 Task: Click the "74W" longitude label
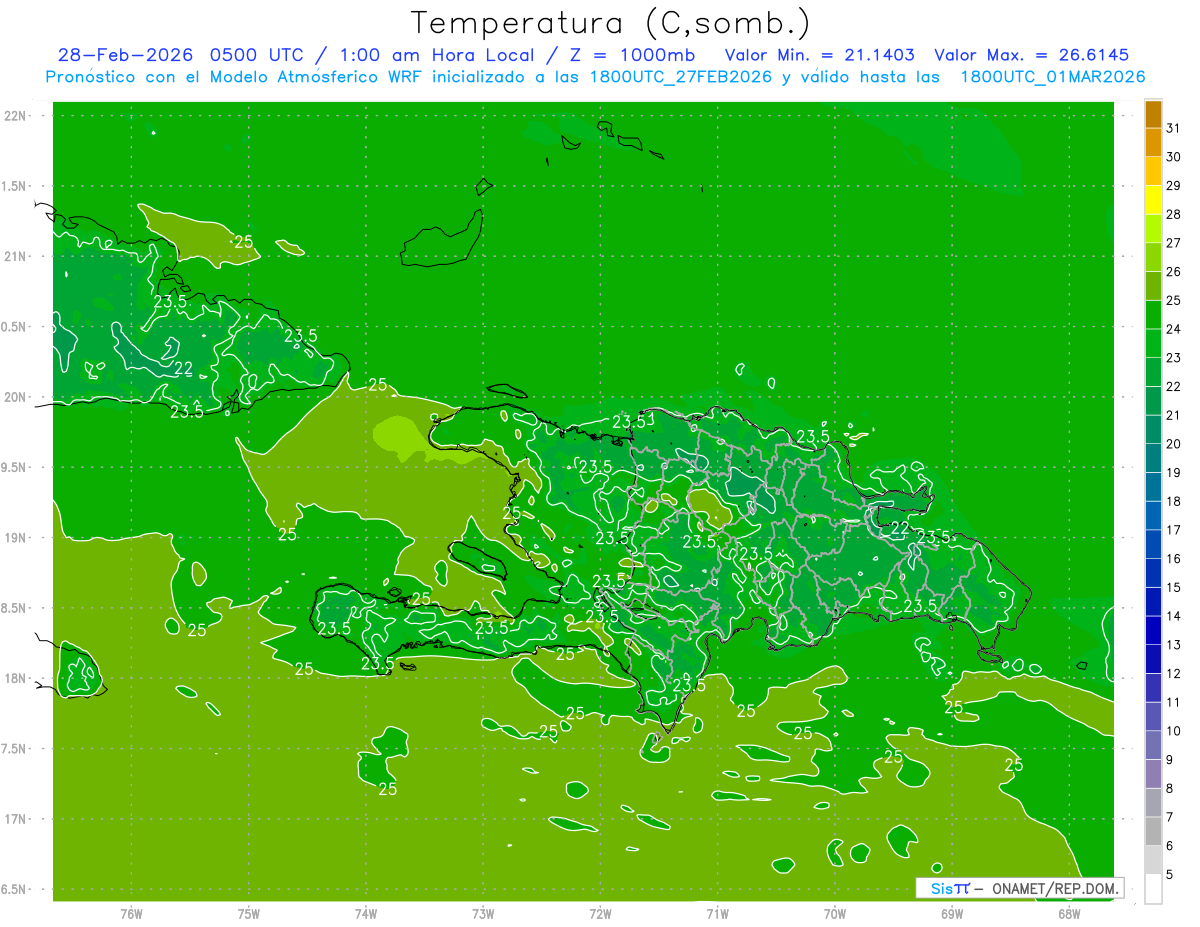[366, 914]
